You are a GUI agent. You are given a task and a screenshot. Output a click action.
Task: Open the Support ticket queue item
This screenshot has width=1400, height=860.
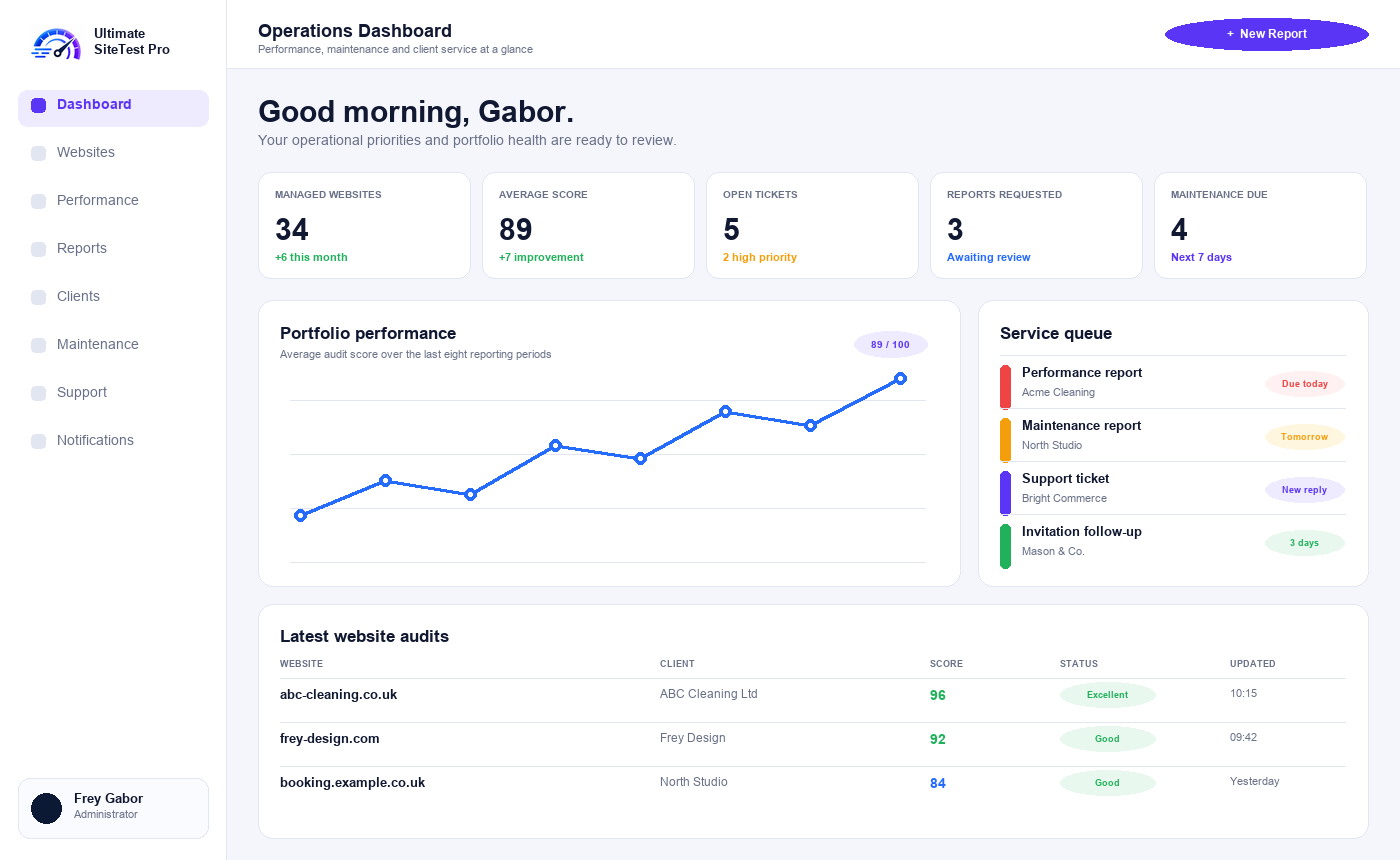(x=1173, y=488)
